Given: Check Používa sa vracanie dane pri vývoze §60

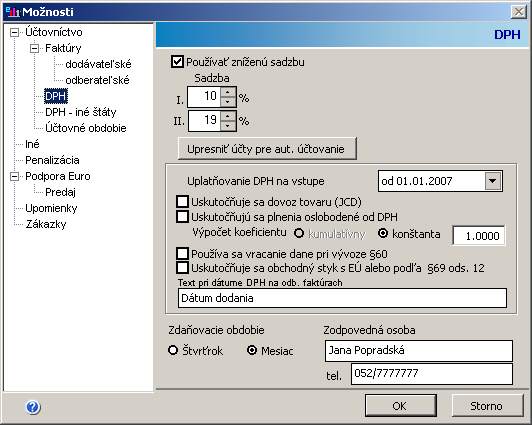Looking at the screenshot, I should [183, 253].
